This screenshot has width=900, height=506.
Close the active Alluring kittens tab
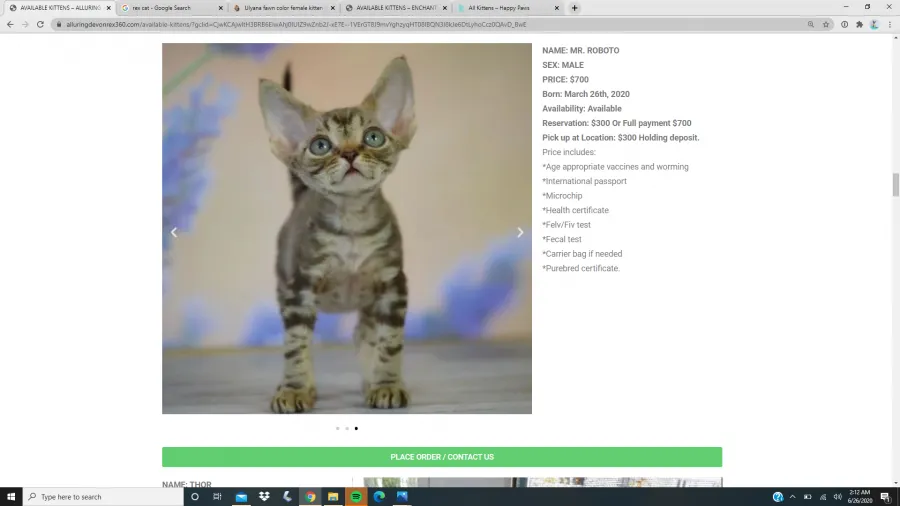point(108,8)
